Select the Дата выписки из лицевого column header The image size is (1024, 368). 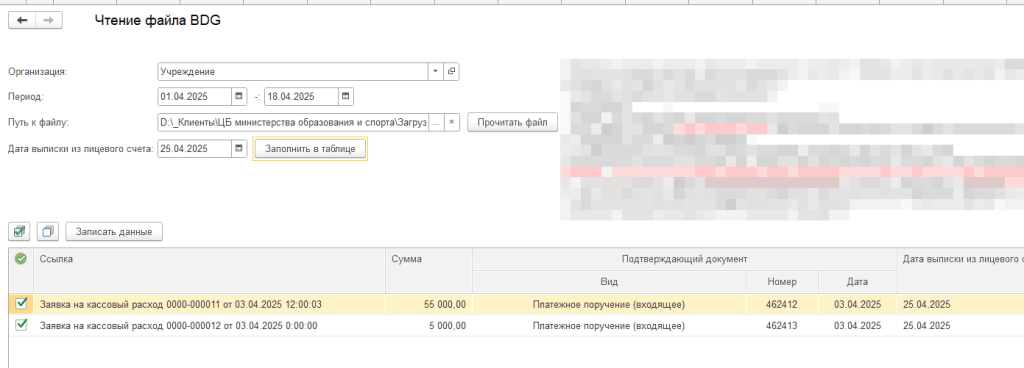[x=960, y=270]
